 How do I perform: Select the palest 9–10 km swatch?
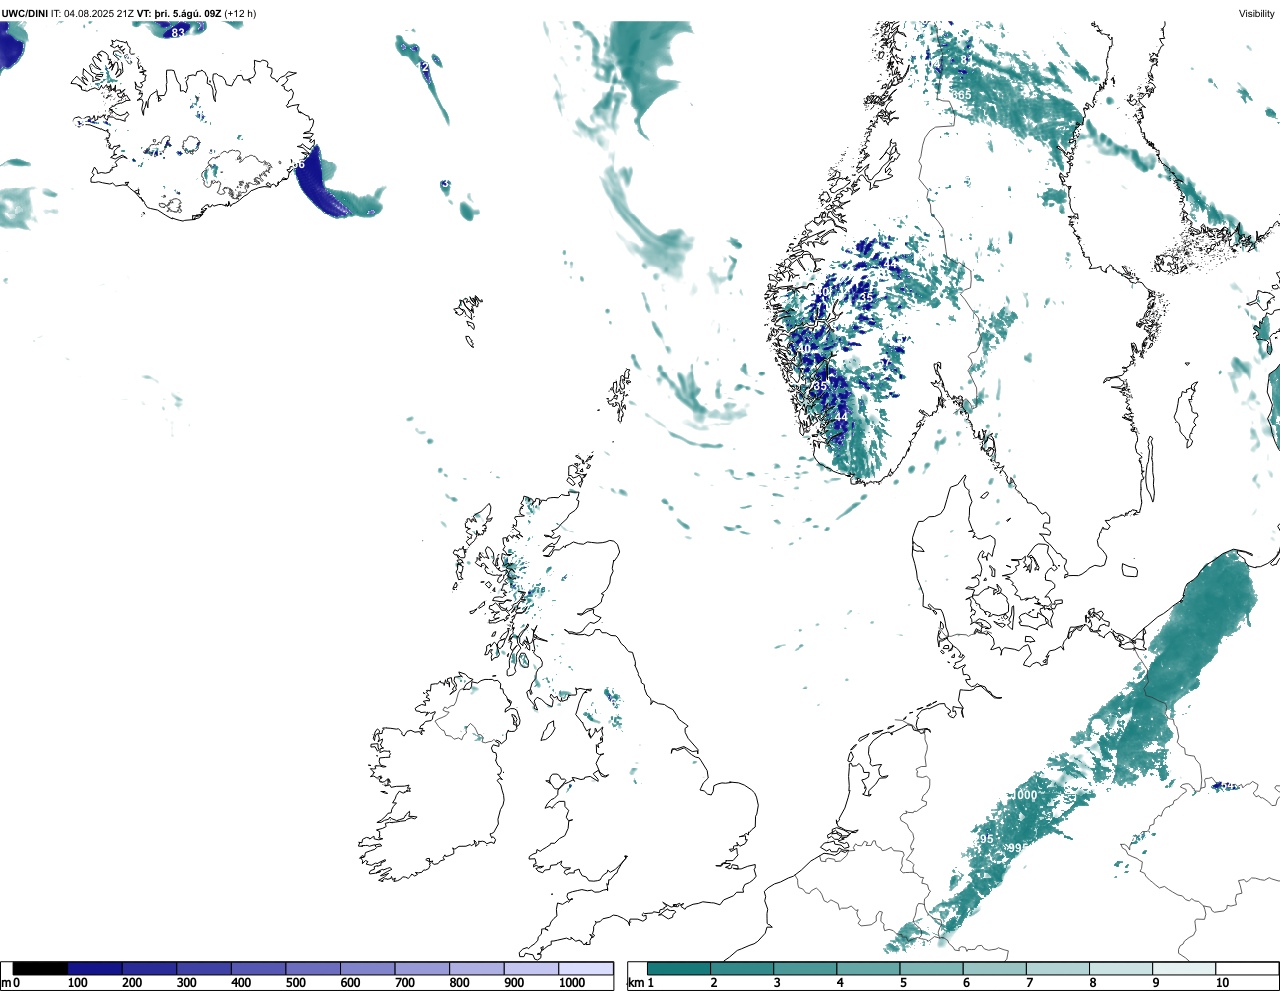click(x=1183, y=968)
